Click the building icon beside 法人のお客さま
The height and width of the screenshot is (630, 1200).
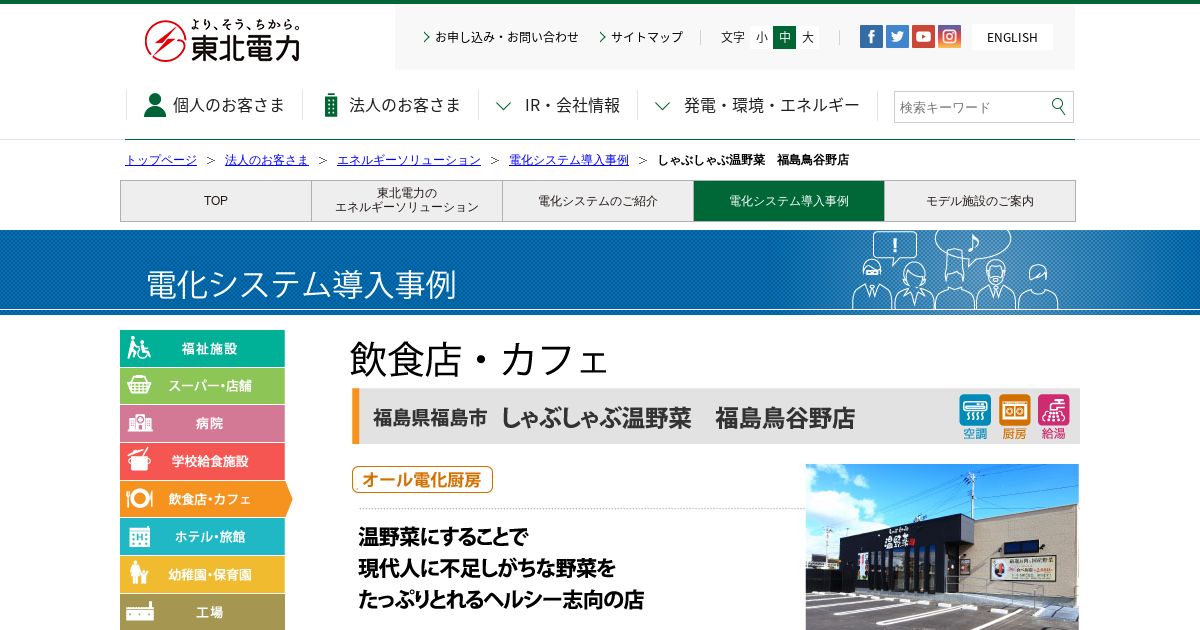pos(331,105)
